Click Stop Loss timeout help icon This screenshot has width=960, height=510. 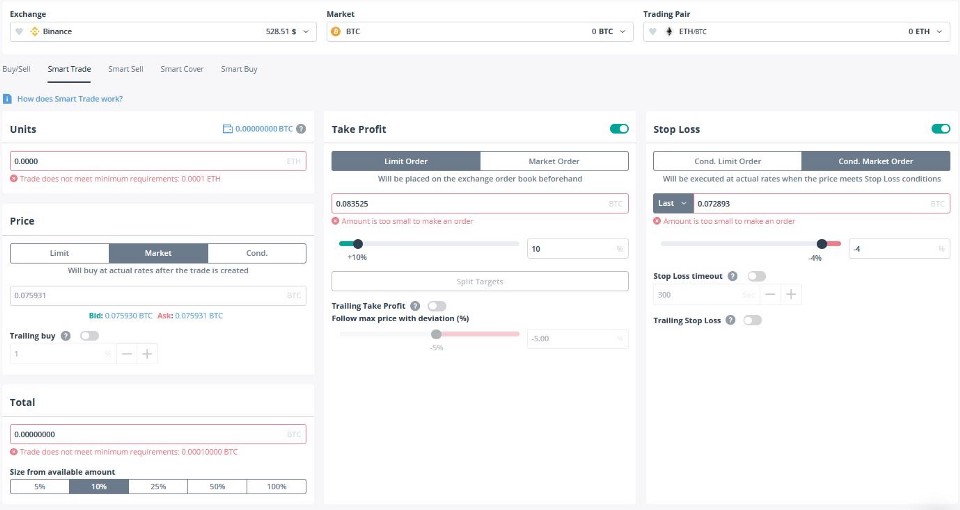point(732,276)
